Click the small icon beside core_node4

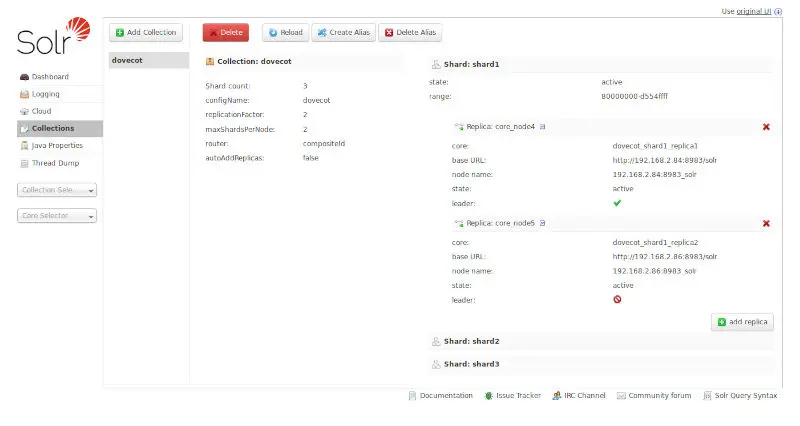(x=542, y=127)
